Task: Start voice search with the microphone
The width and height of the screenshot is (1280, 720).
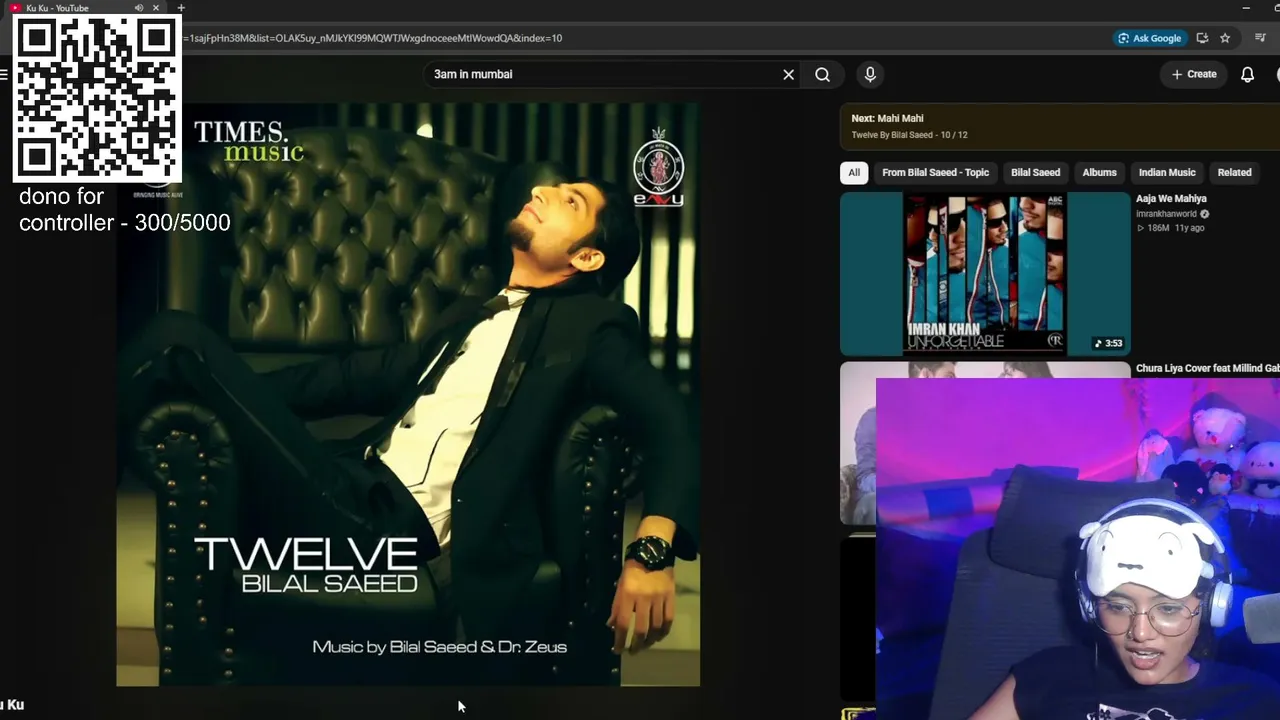Action: (x=870, y=74)
